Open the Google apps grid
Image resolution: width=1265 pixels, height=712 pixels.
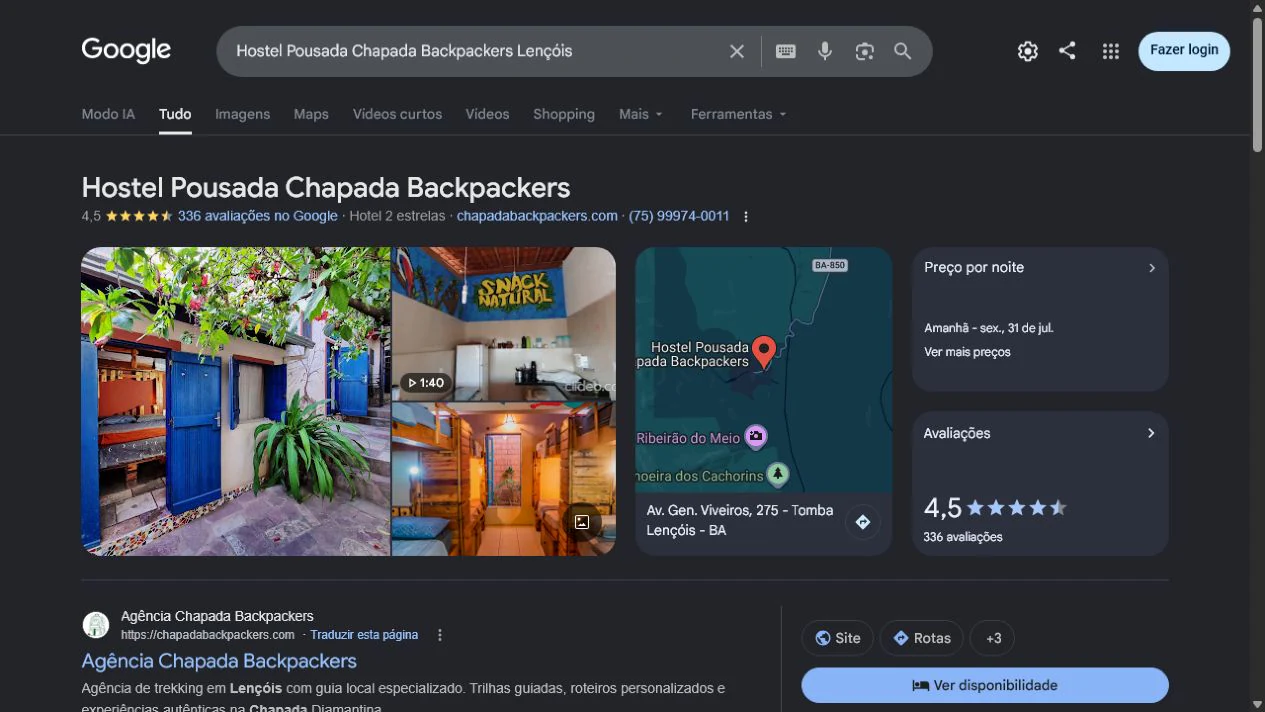point(1111,51)
